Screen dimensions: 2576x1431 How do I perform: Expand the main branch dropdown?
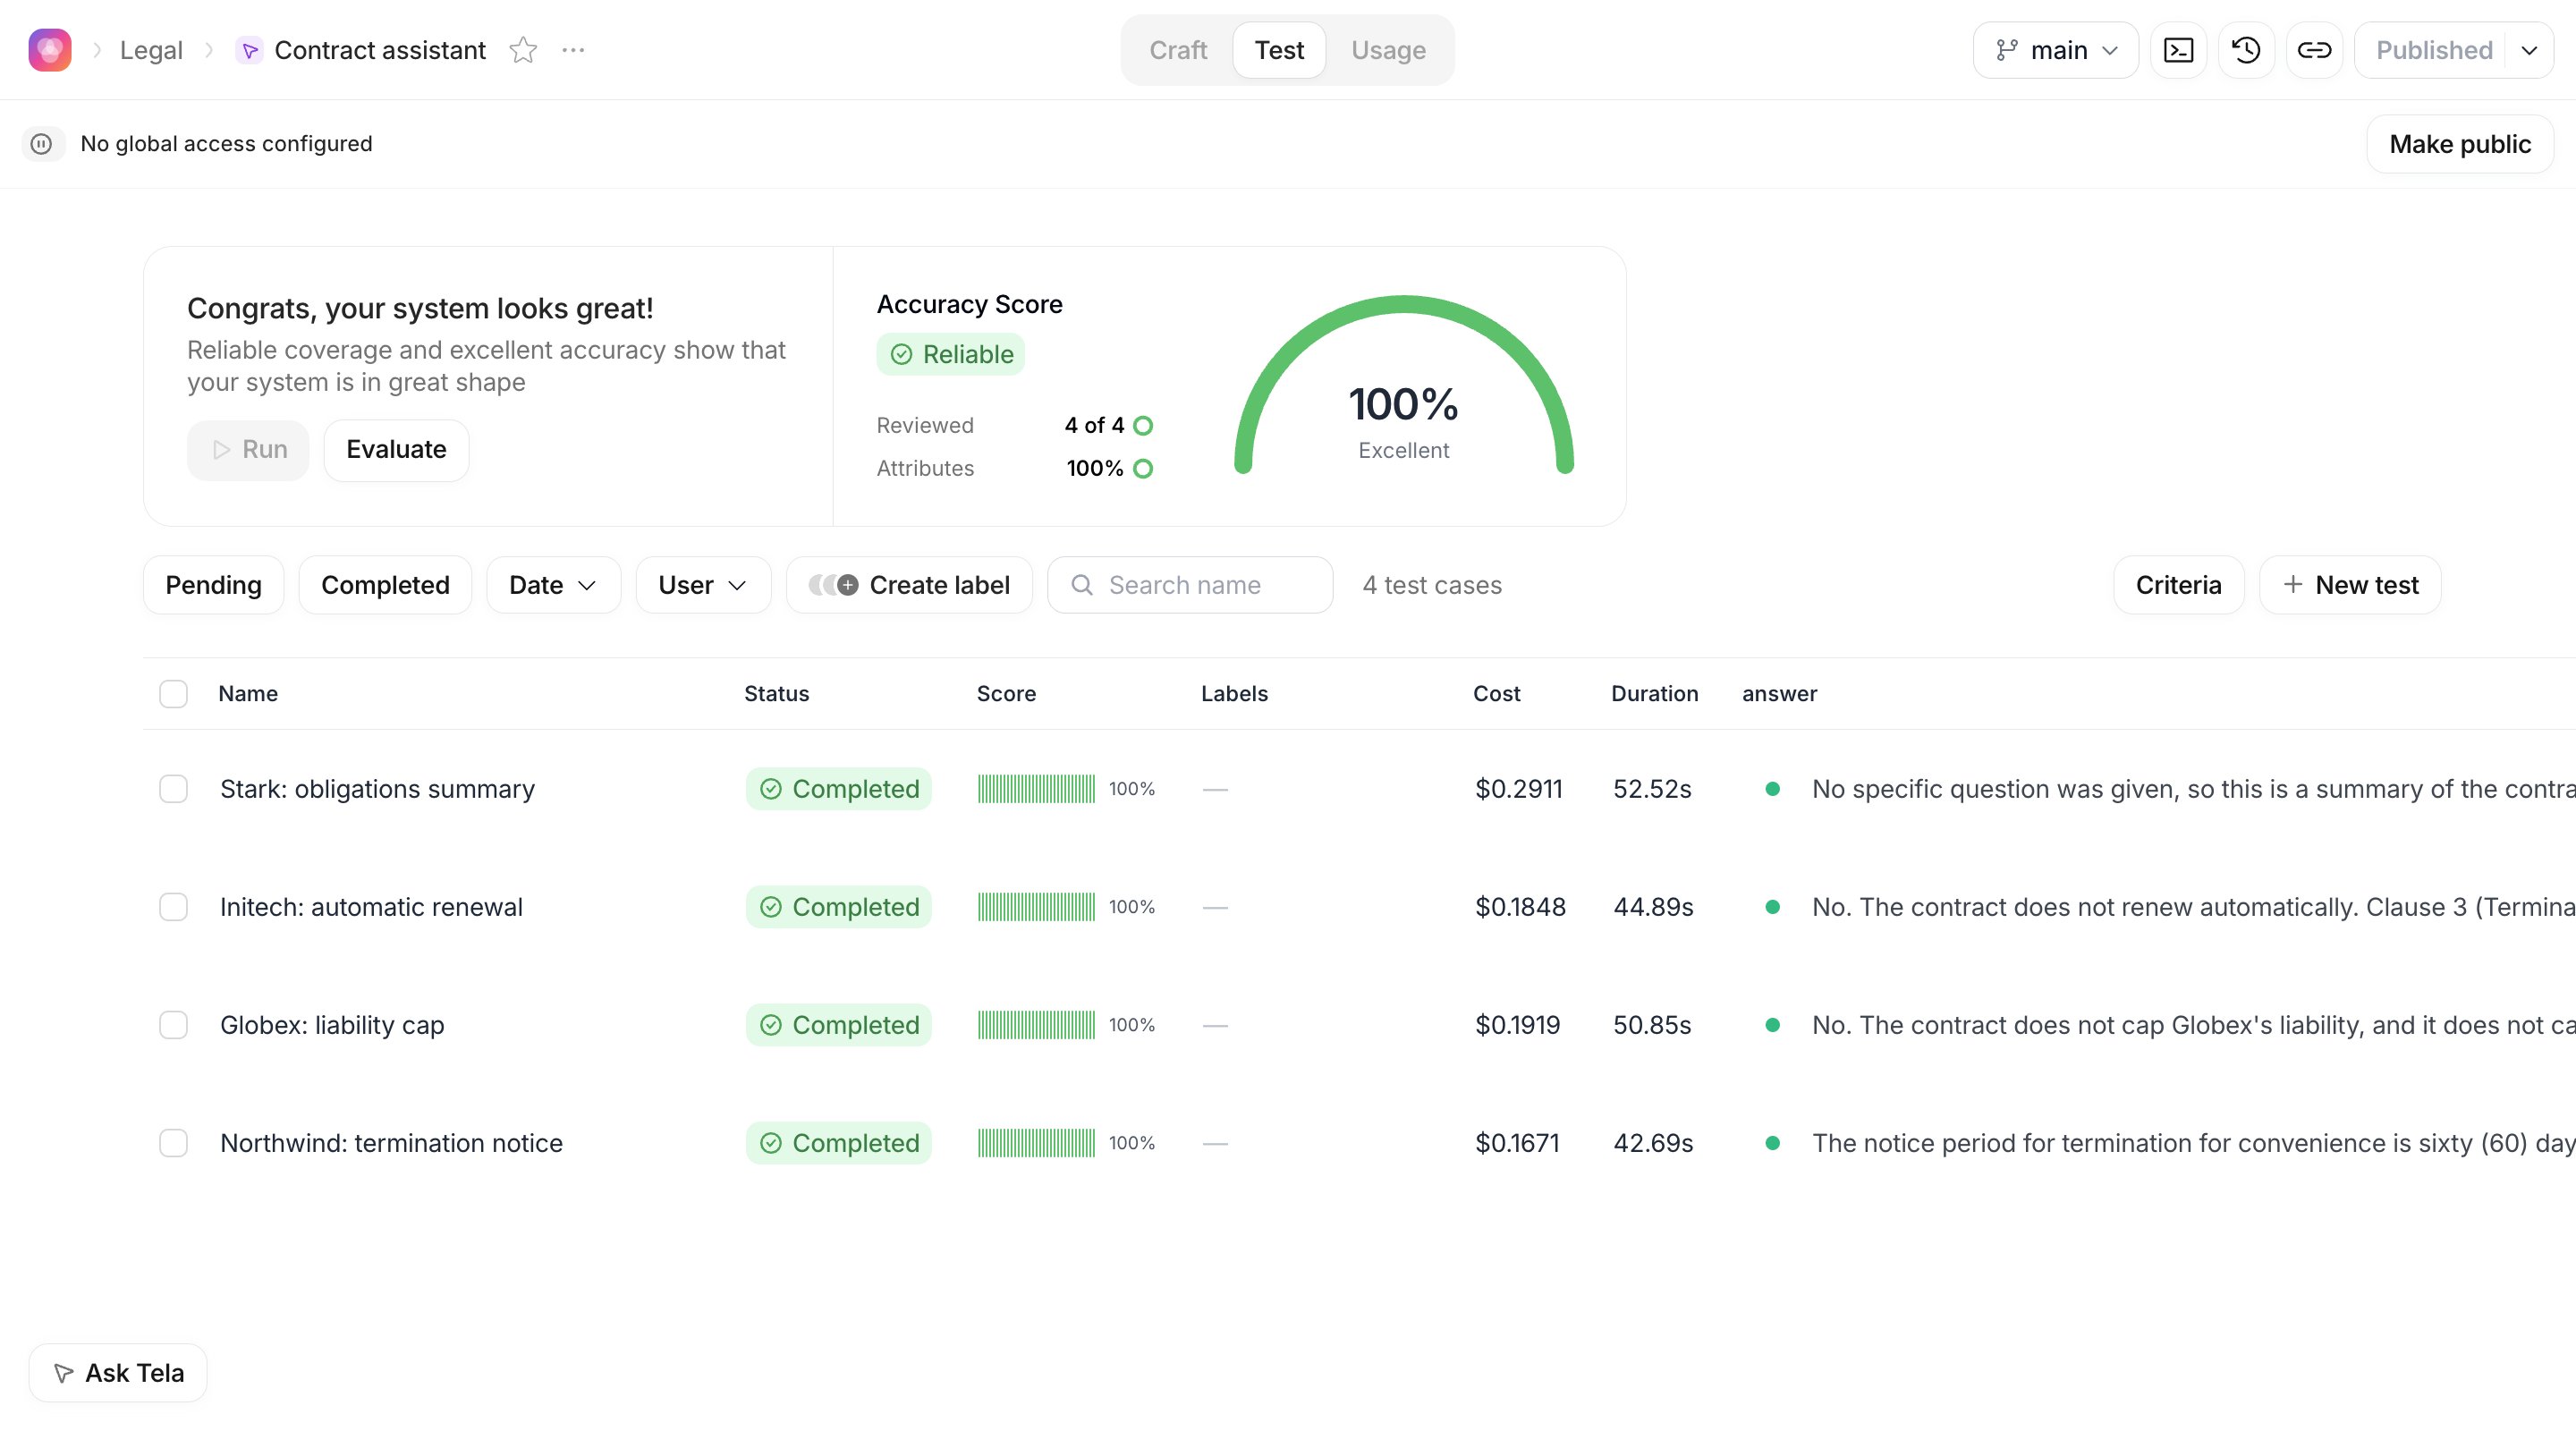[x=2055, y=50]
